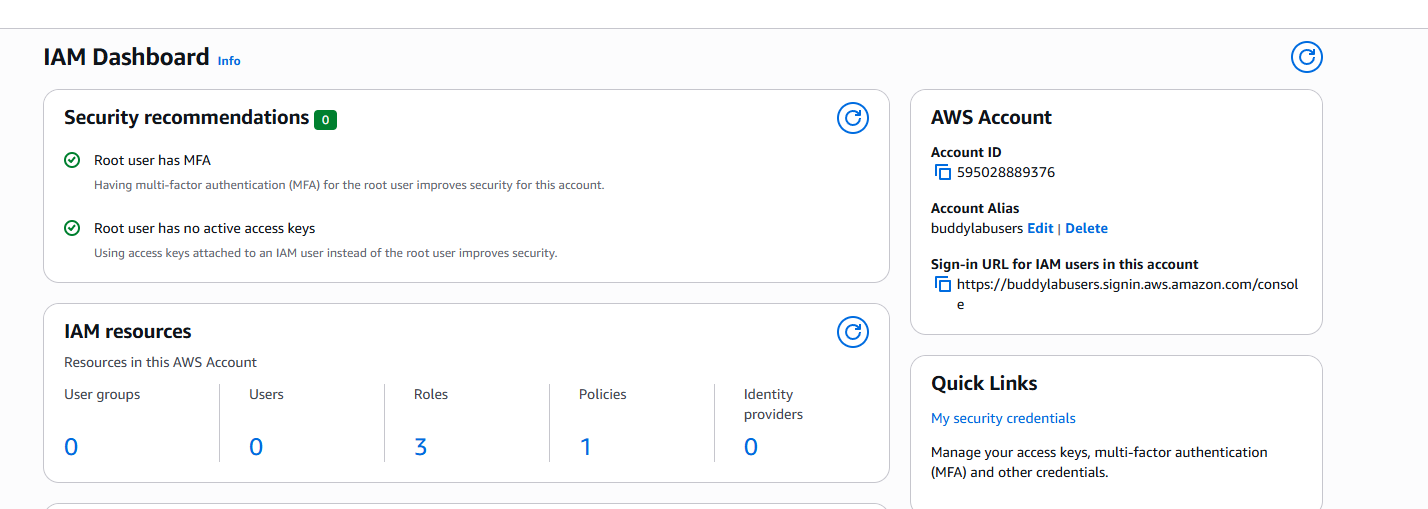
Task: Open My security credentials link
Action: tap(1003, 418)
